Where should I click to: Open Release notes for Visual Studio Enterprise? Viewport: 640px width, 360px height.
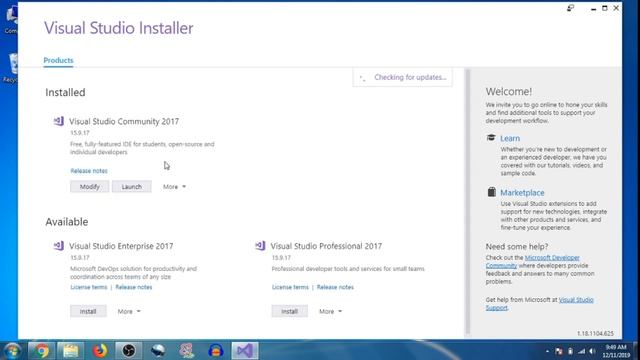pos(133,287)
